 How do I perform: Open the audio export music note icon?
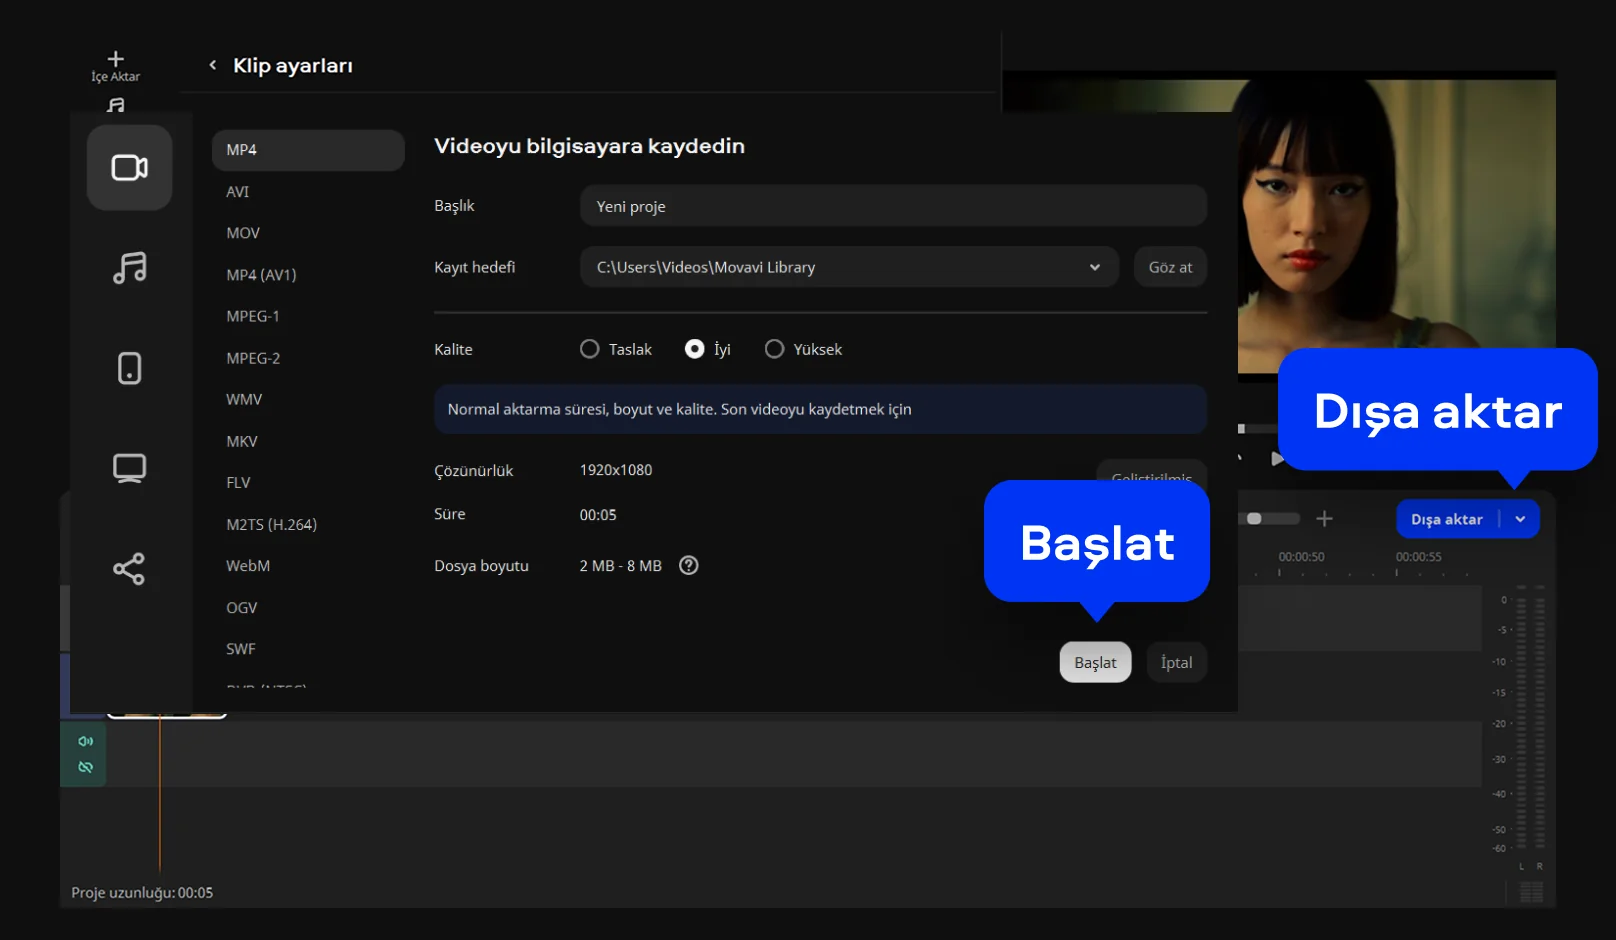[129, 268]
